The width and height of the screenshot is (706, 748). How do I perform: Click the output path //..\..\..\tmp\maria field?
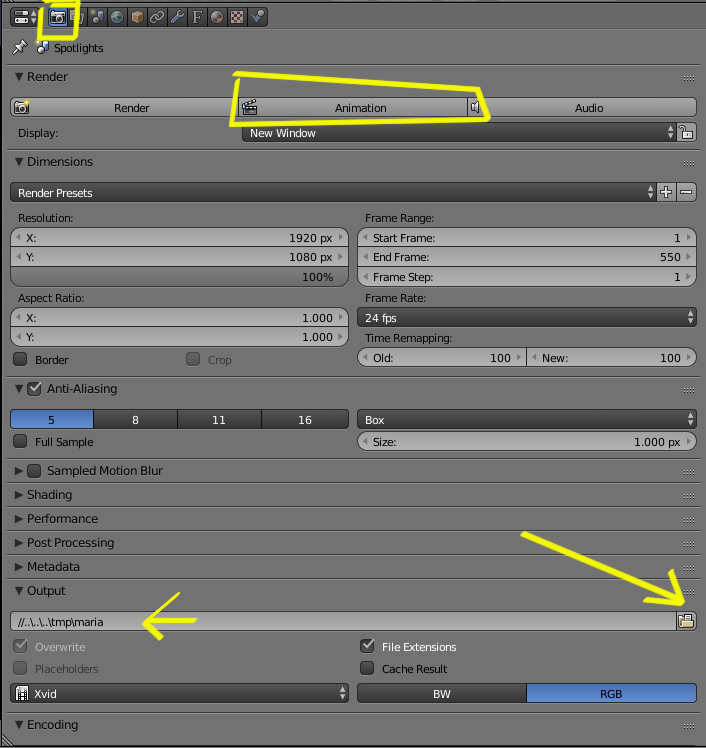coord(343,621)
